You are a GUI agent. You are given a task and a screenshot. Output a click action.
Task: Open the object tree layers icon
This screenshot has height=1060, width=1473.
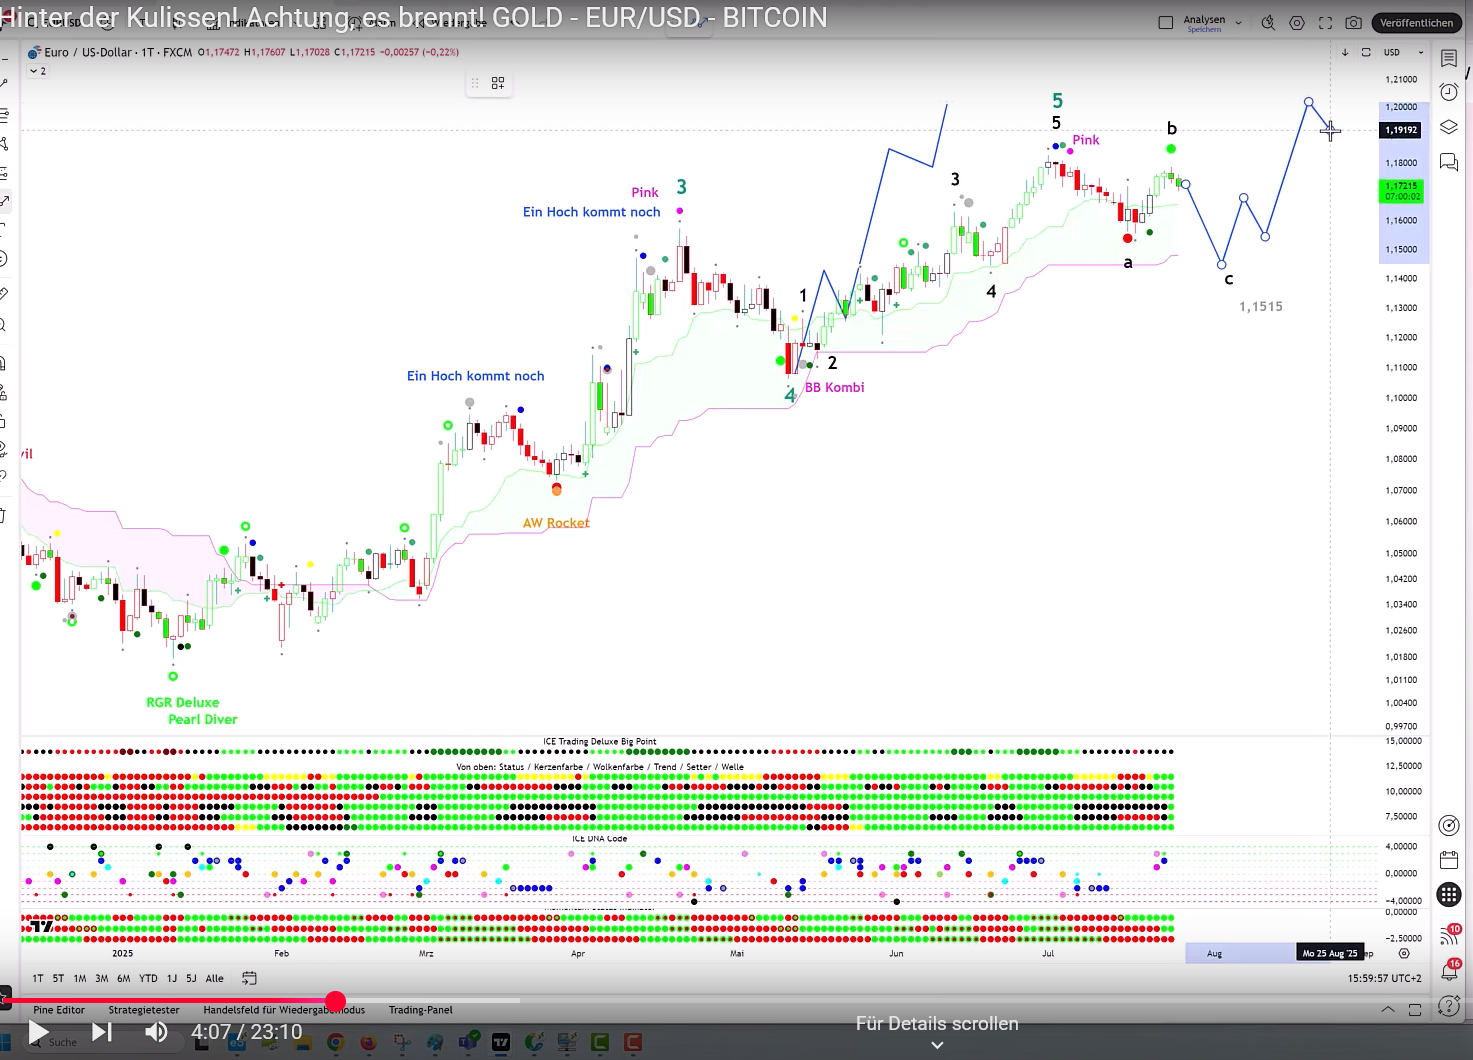(x=1448, y=127)
